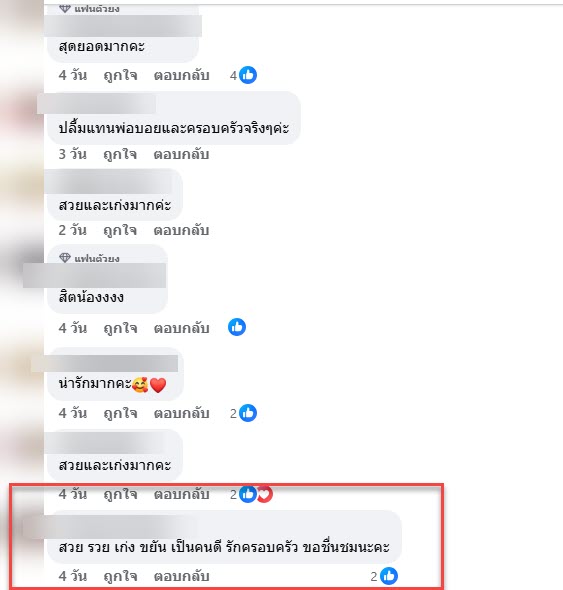Reply to the สุดยอดมากคะ comment via ตอบกลับ
The image size is (563, 590).
coord(181,75)
